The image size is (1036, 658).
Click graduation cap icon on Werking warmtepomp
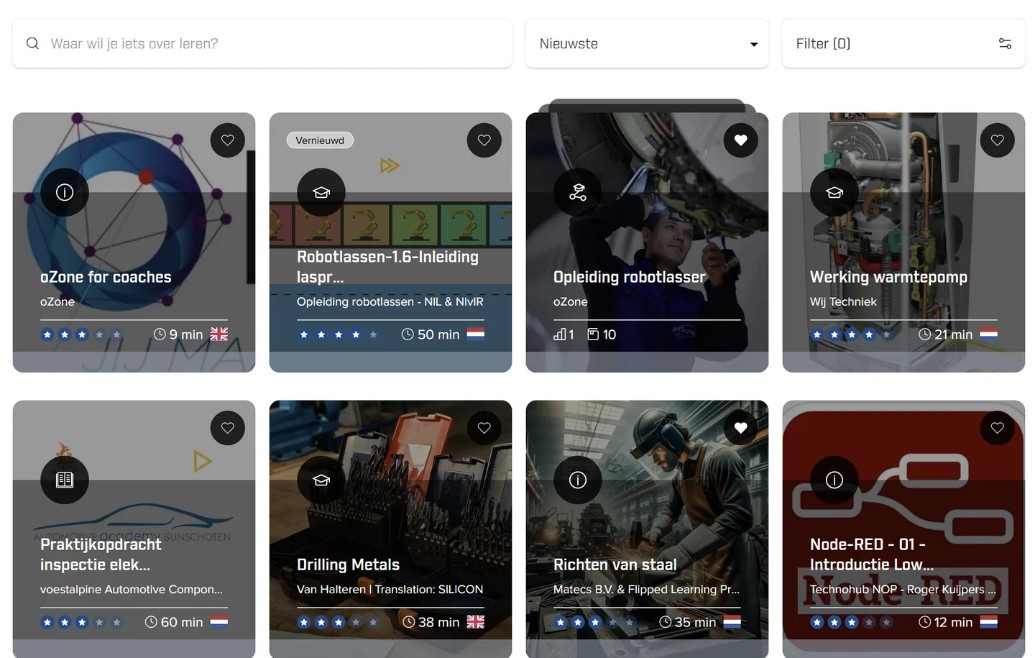834,193
